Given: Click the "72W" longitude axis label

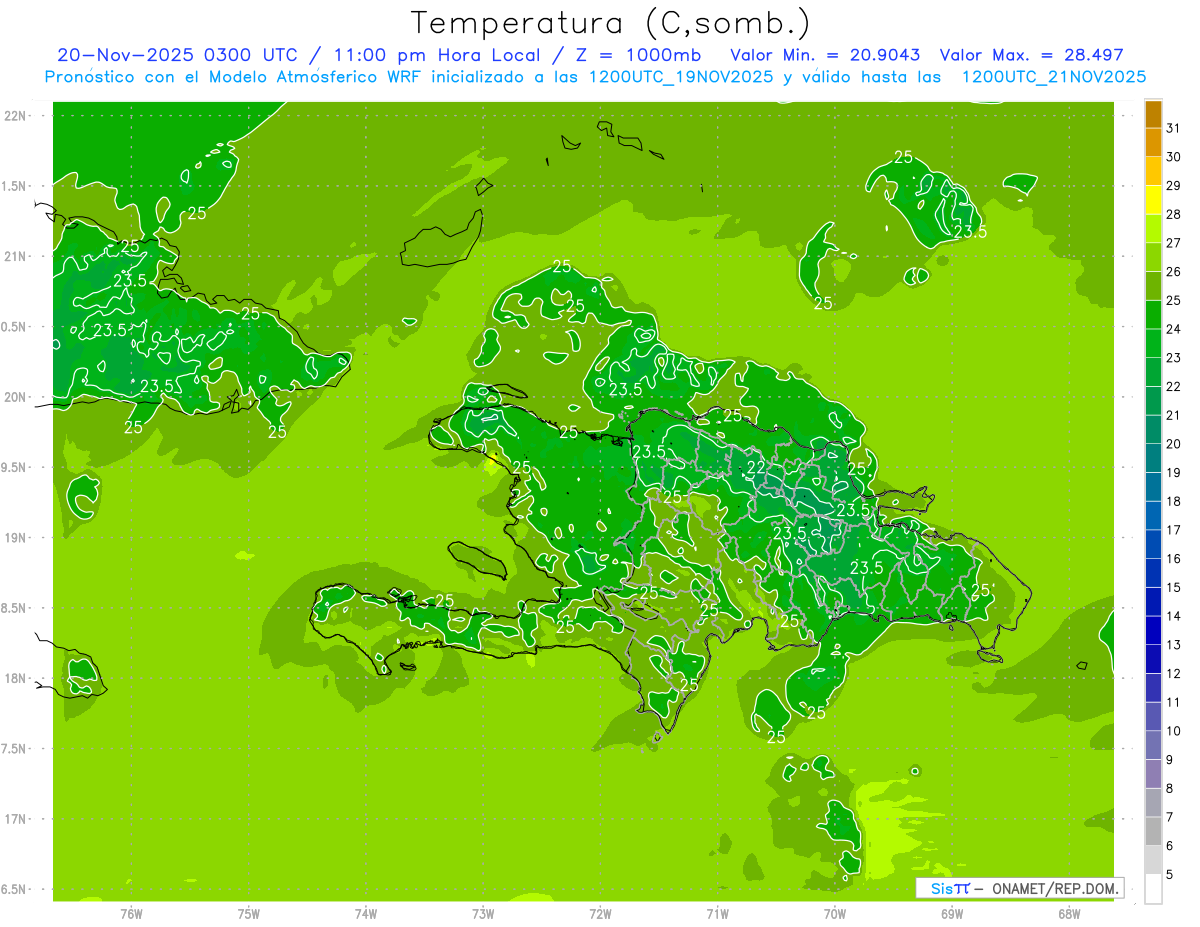Looking at the screenshot, I should click(601, 914).
